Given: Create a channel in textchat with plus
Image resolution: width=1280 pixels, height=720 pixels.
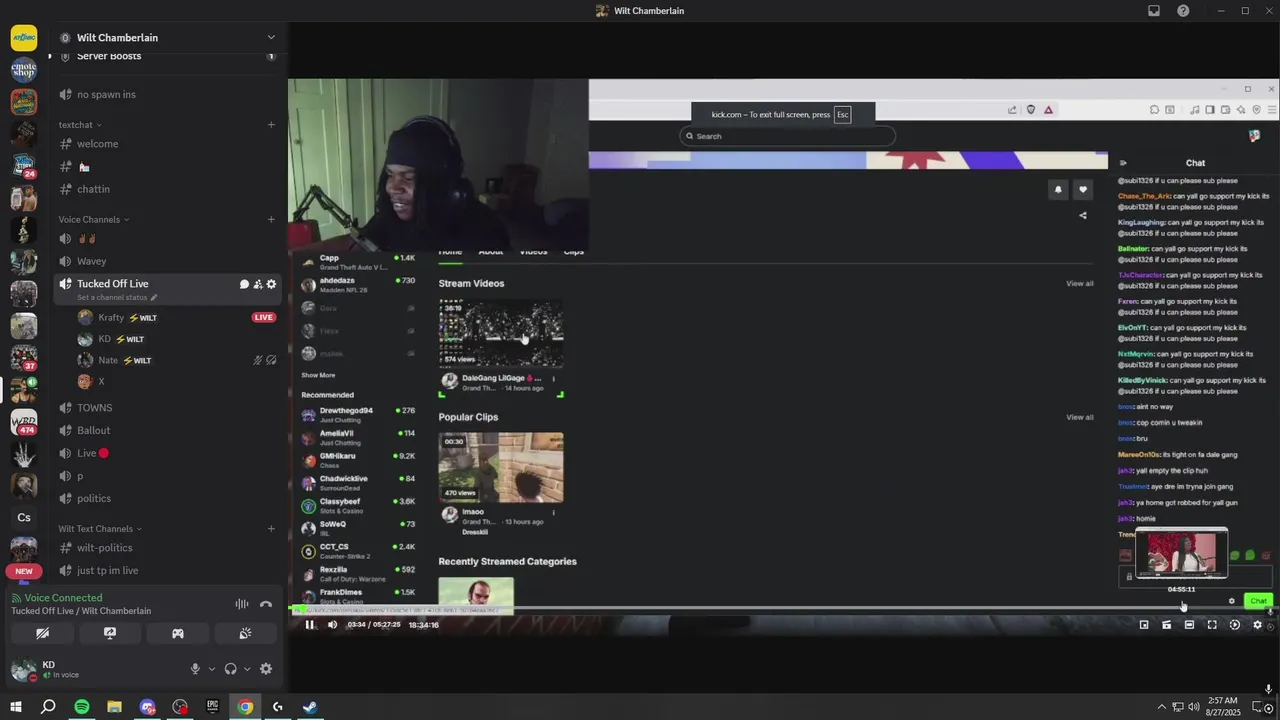Looking at the screenshot, I should [x=271, y=125].
